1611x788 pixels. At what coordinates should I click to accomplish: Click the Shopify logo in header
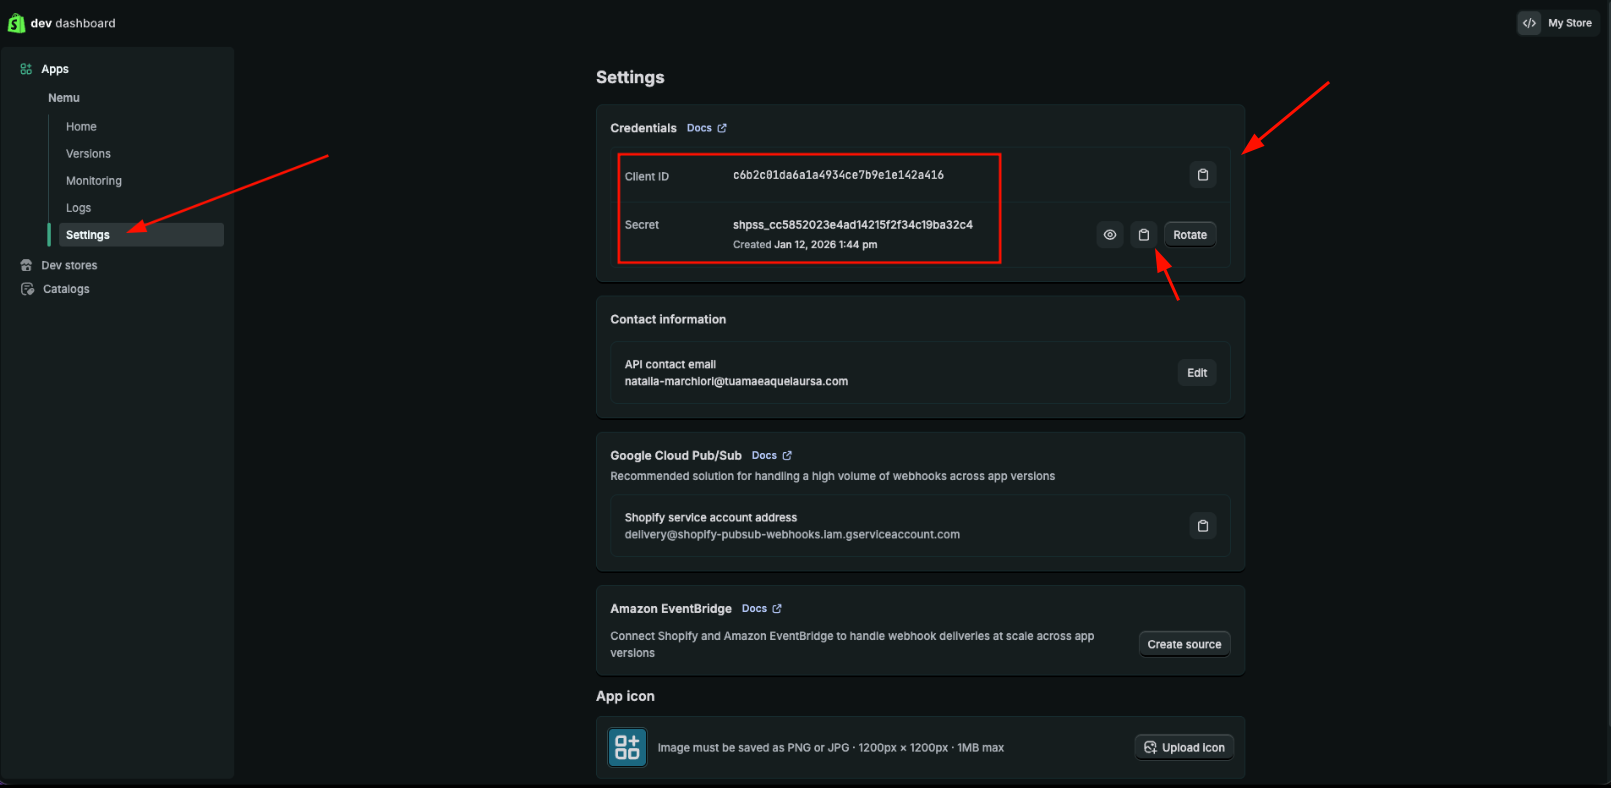[17, 23]
